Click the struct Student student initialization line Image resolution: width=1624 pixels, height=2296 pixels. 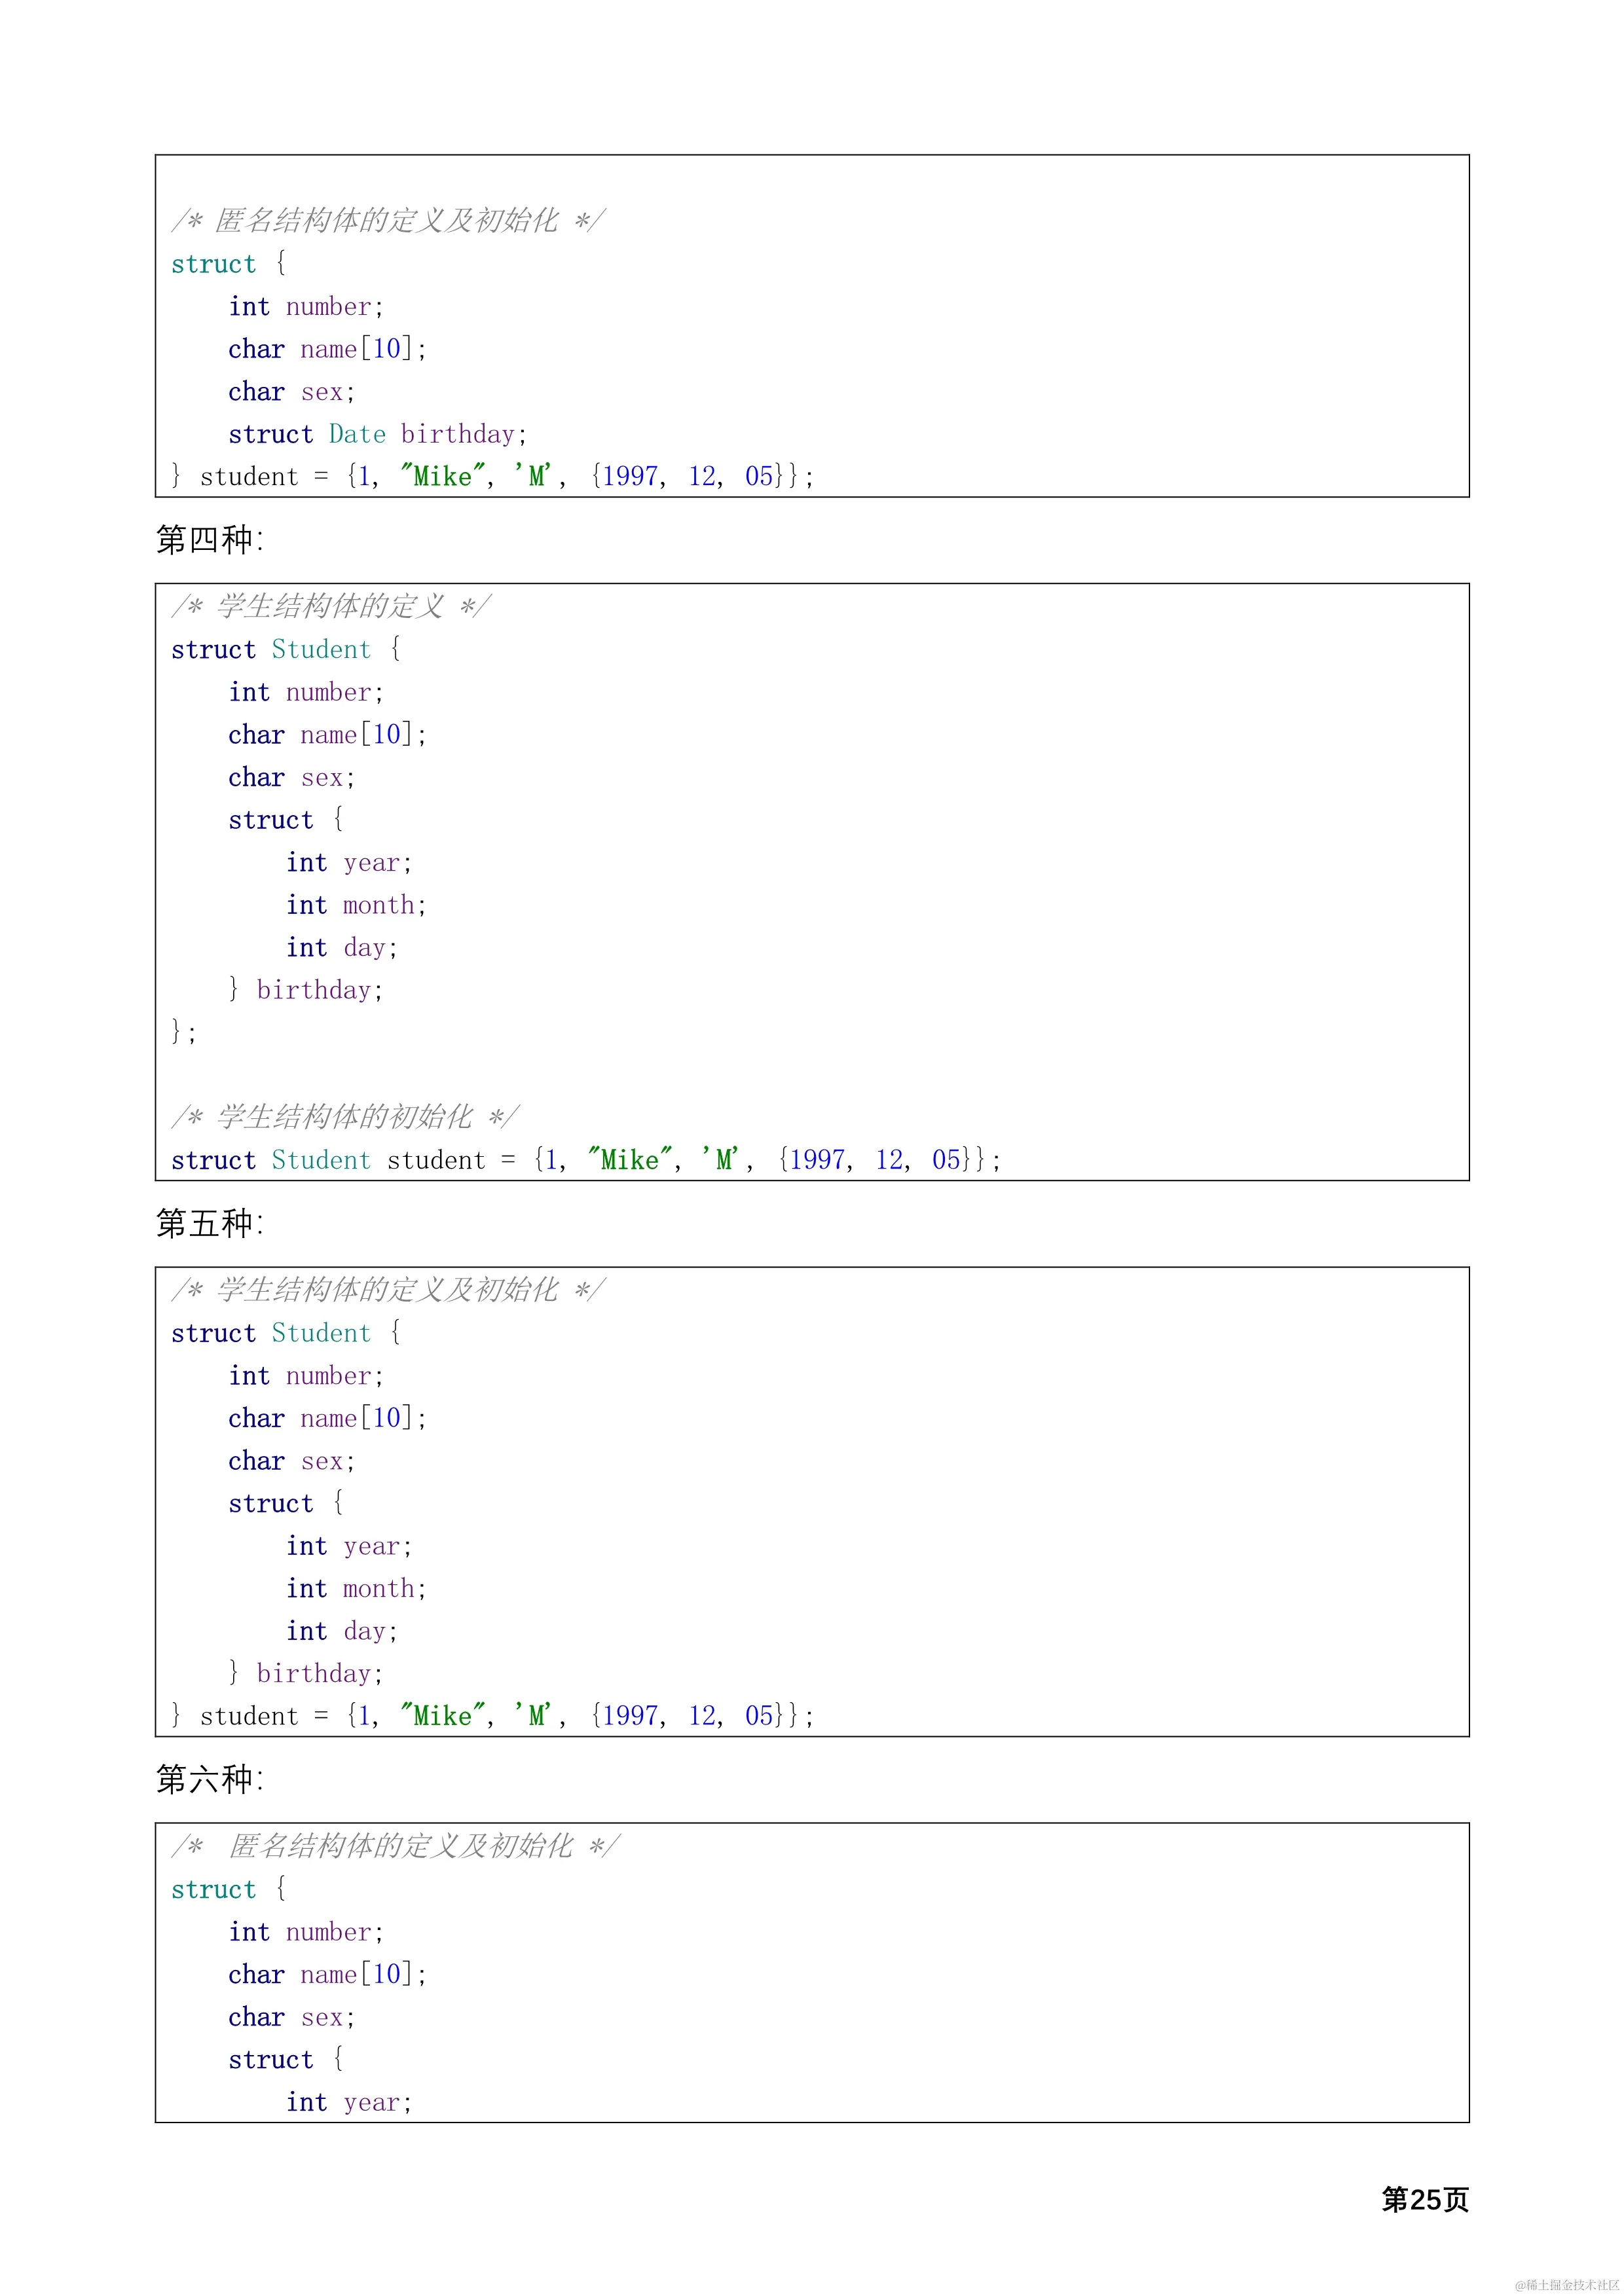pyautogui.click(x=585, y=1160)
